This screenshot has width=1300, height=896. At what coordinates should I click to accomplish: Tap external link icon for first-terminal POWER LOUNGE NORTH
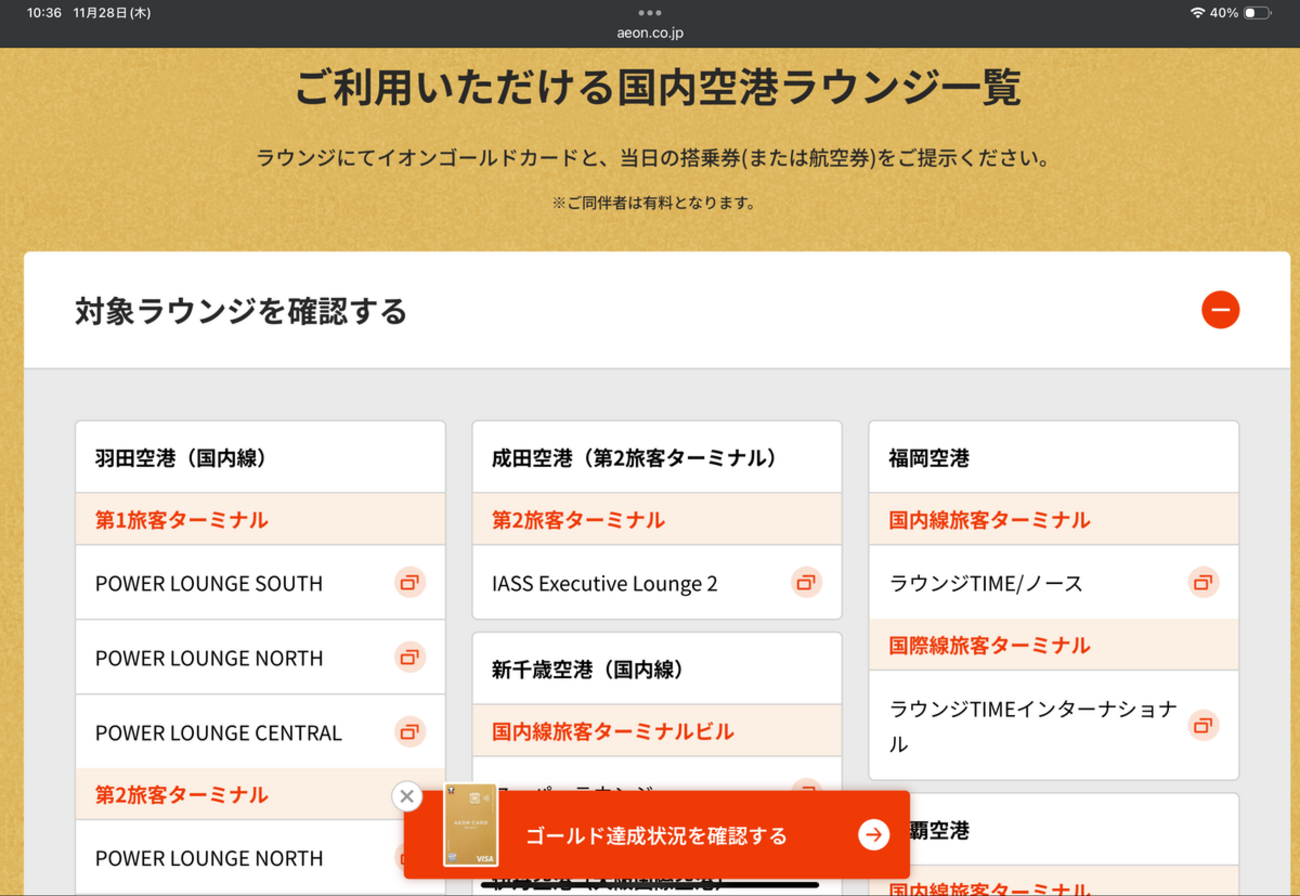(409, 657)
